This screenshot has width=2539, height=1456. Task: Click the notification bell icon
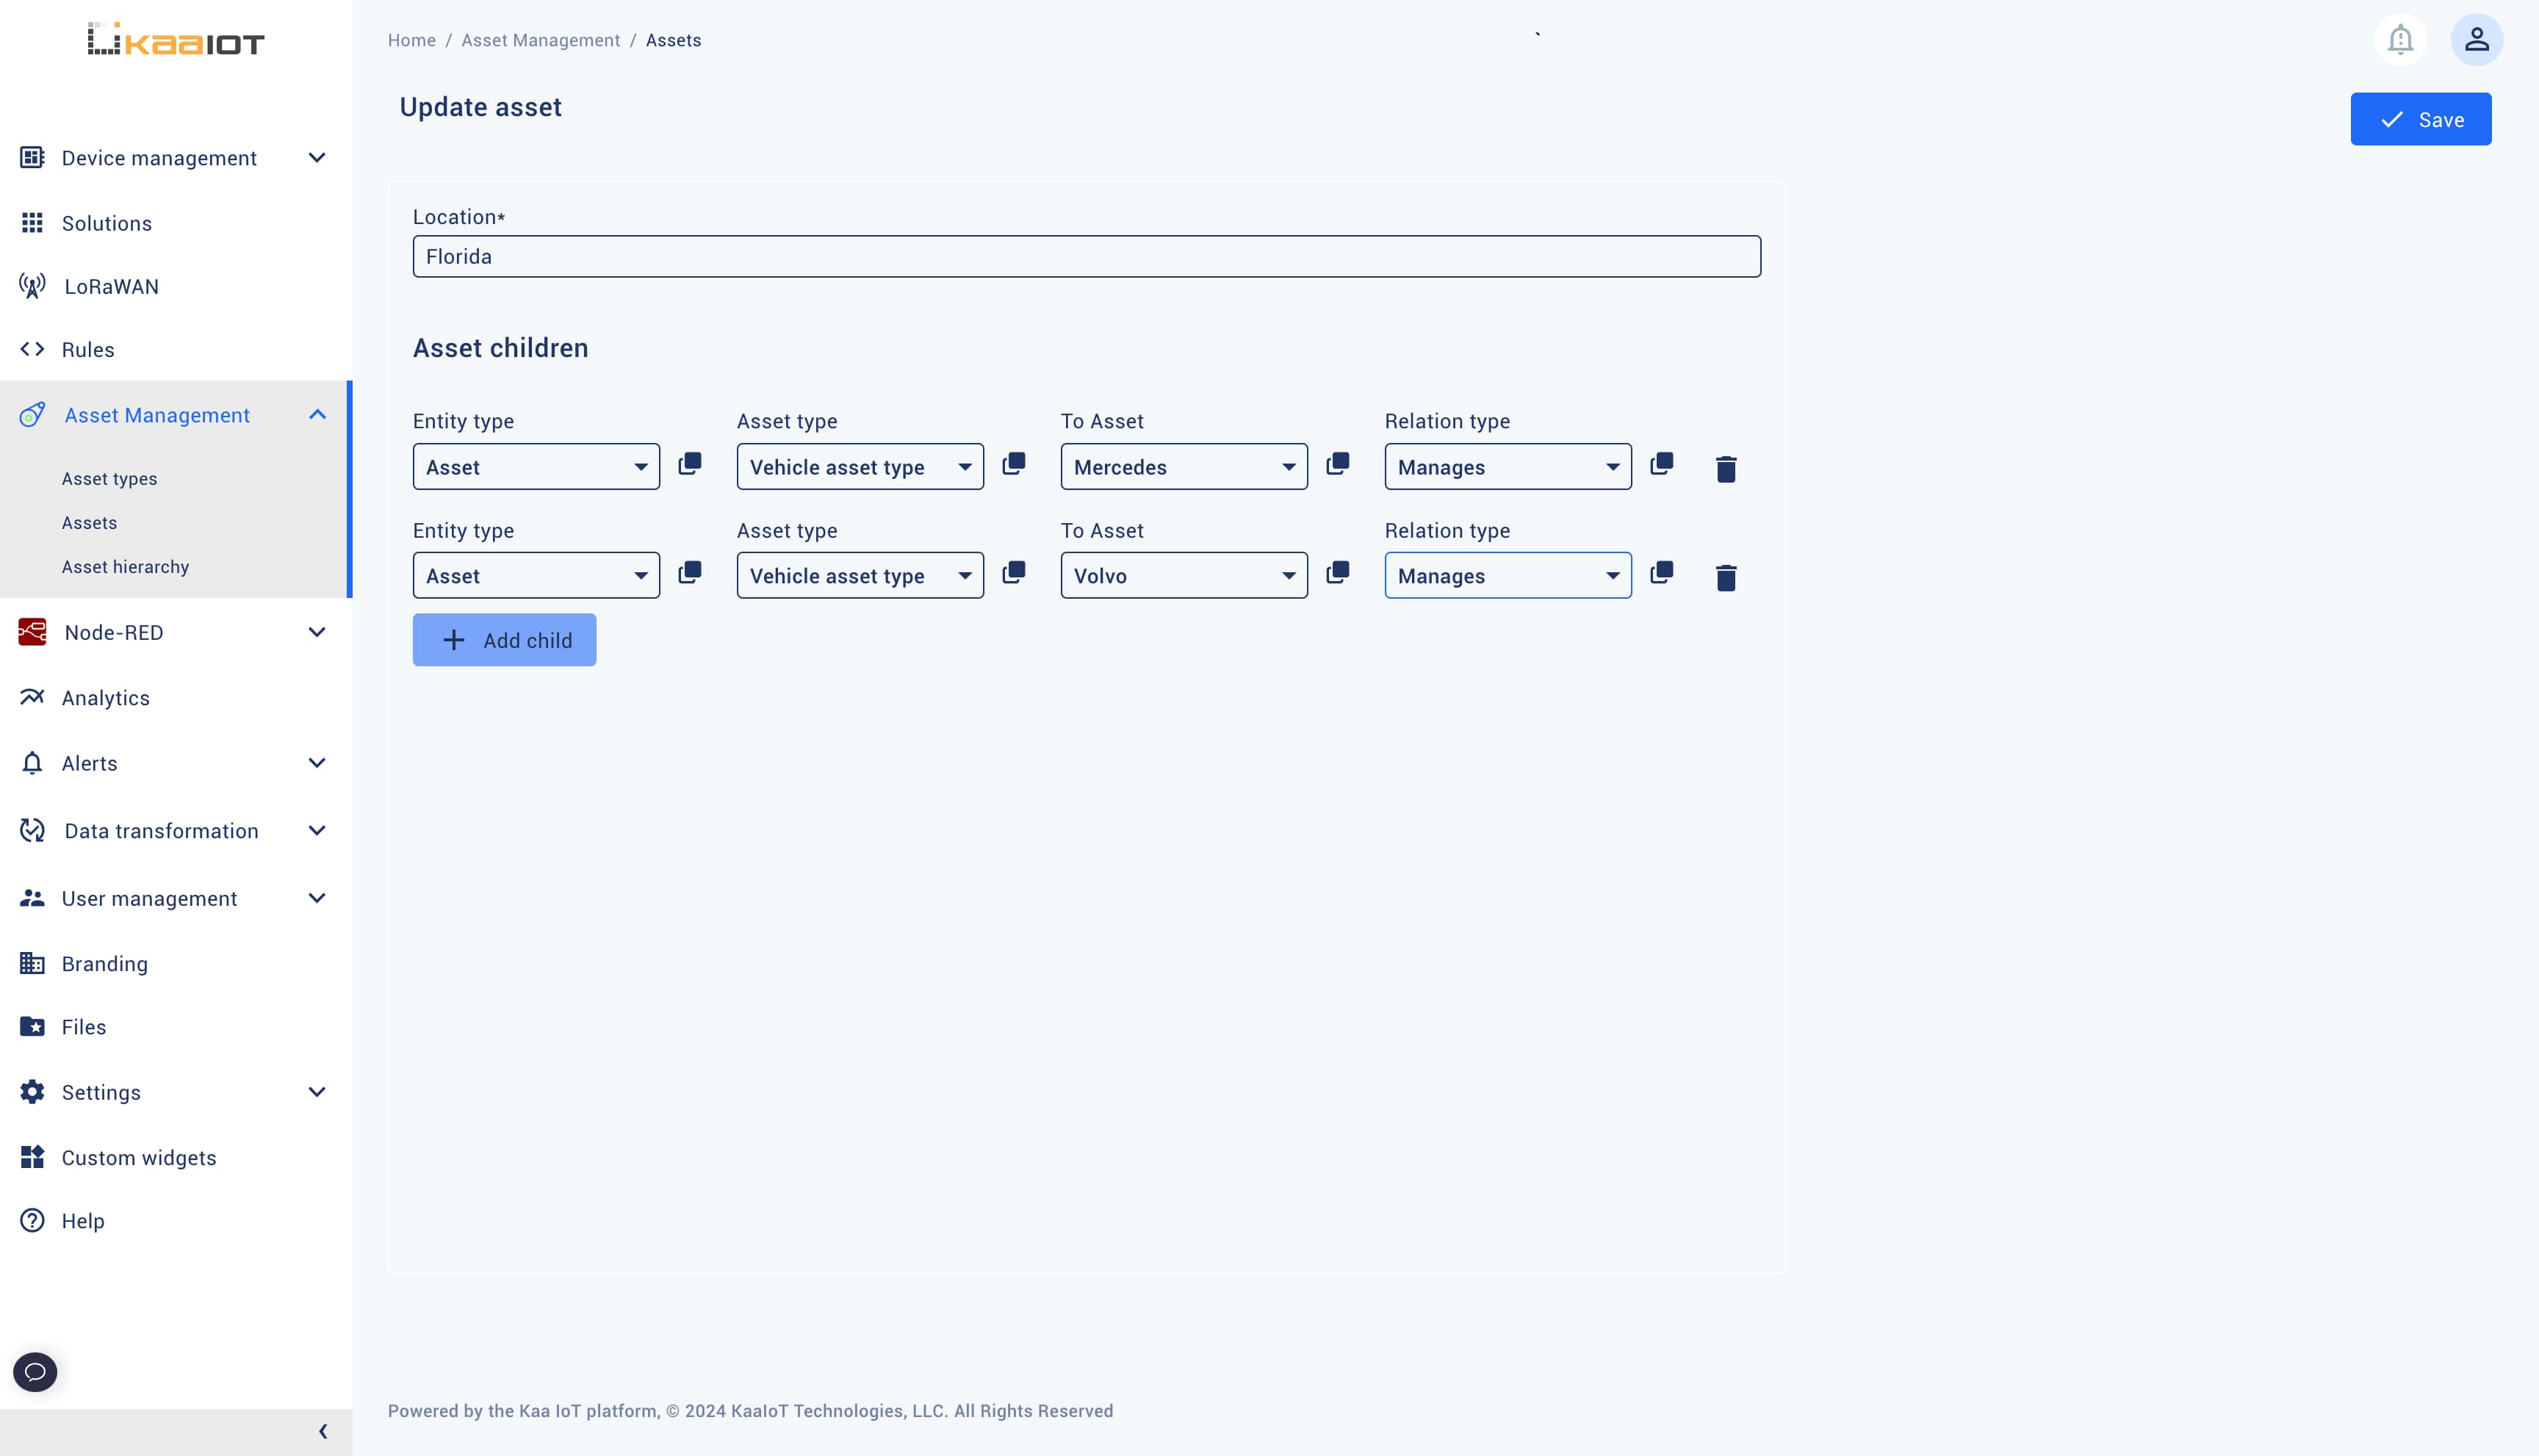coord(2401,38)
